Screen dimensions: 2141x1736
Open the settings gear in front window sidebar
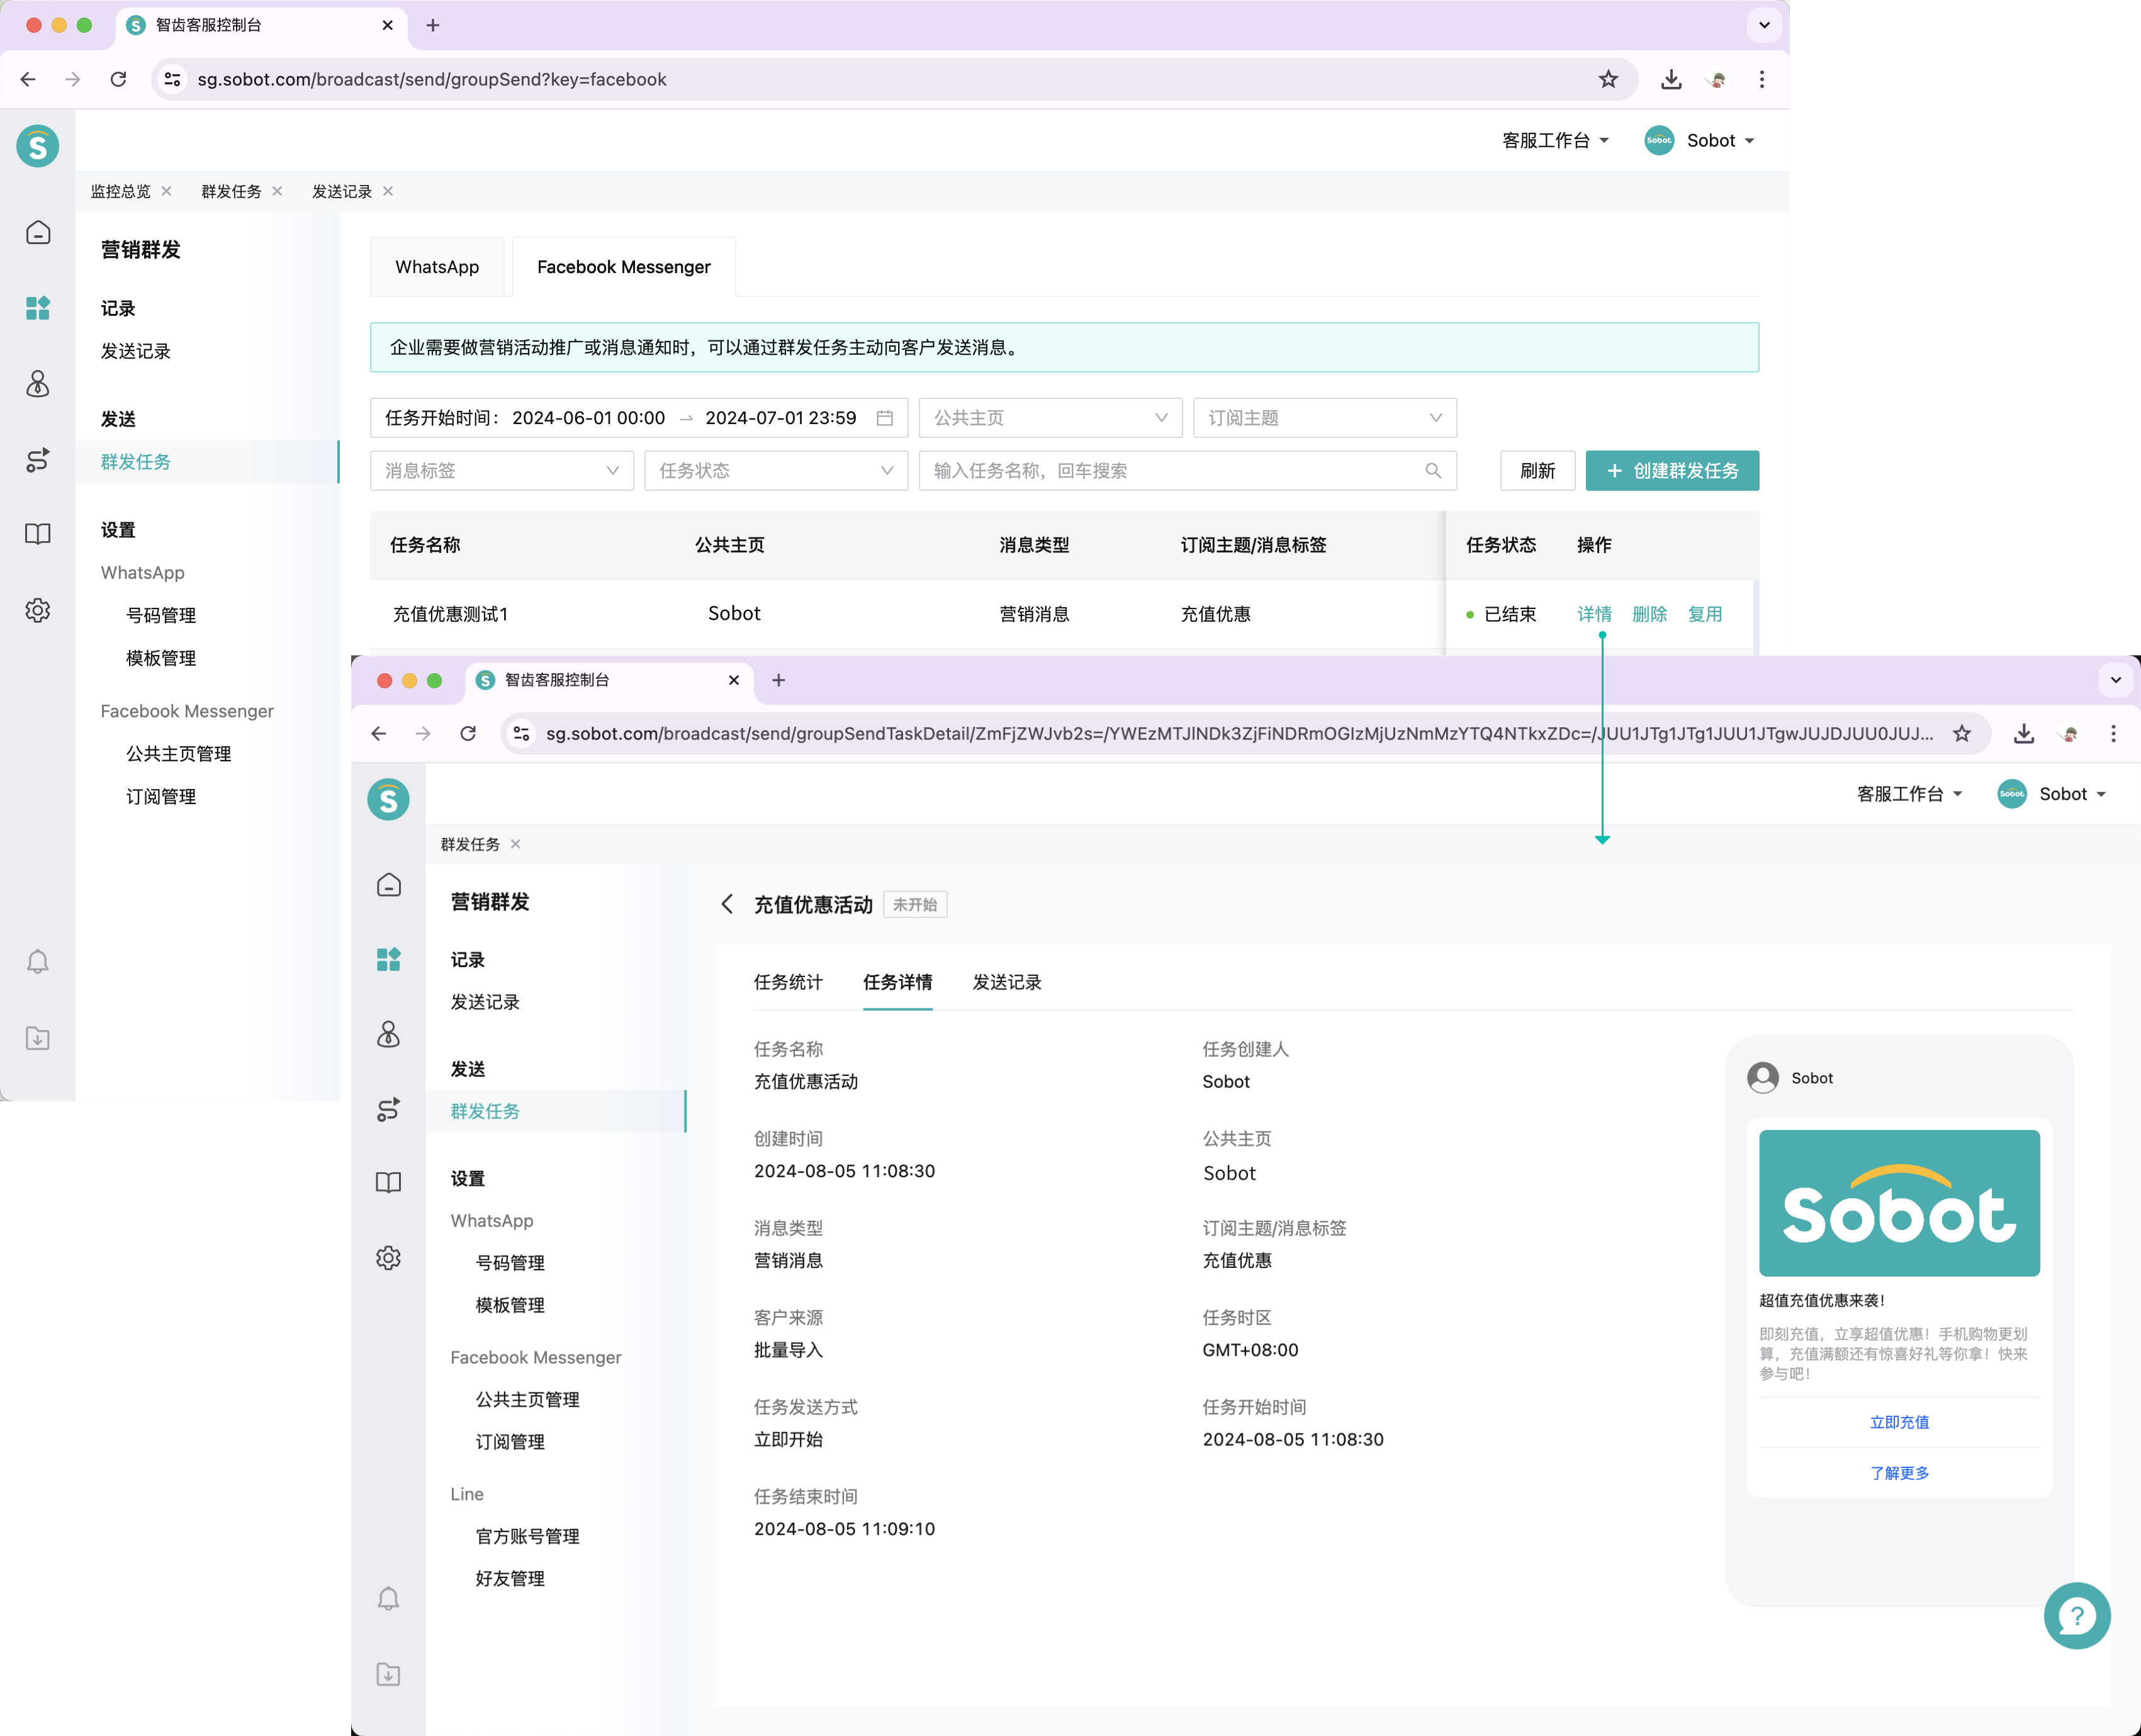[389, 1258]
